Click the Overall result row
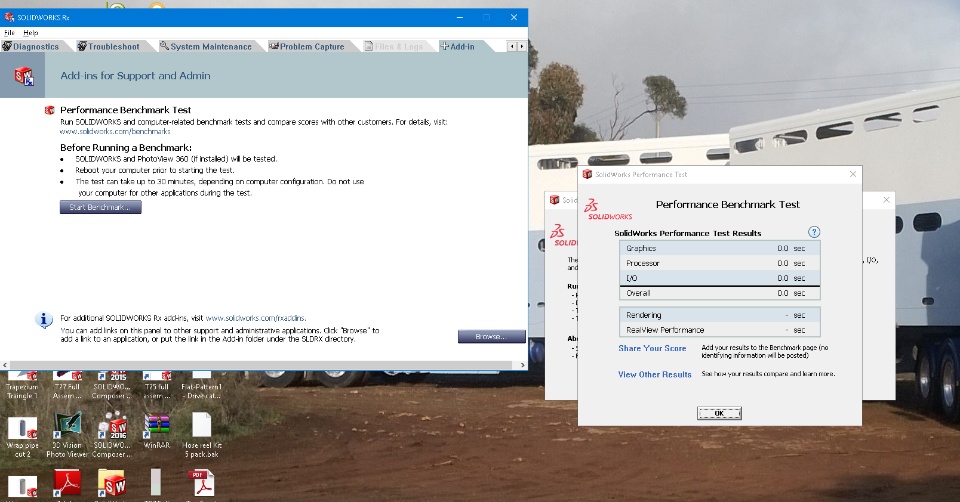The height and width of the screenshot is (502, 960). pyautogui.click(x=719, y=293)
